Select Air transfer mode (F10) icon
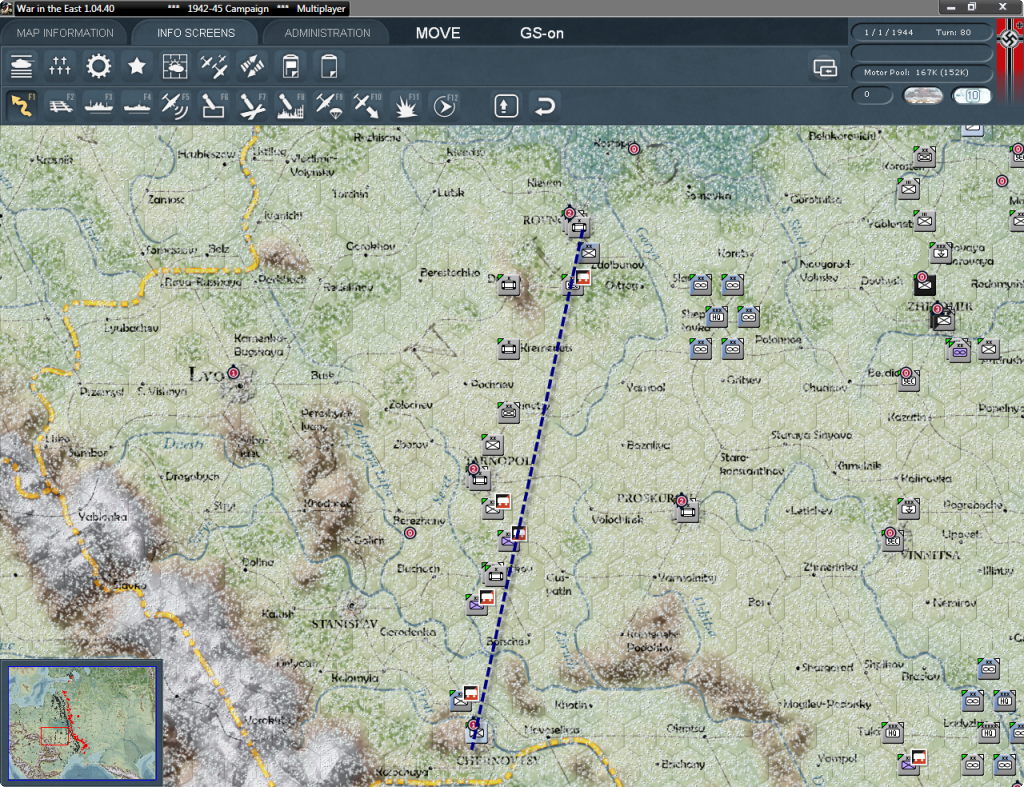The image size is (1024, 787). coord(367,105)
